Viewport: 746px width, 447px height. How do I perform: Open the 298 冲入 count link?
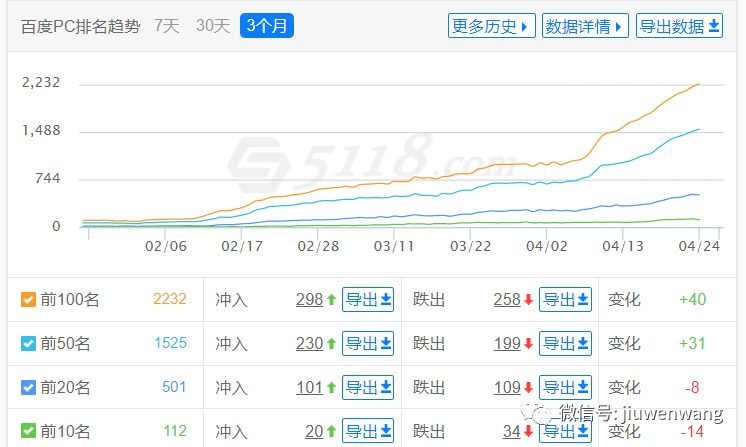click(309, 300)
